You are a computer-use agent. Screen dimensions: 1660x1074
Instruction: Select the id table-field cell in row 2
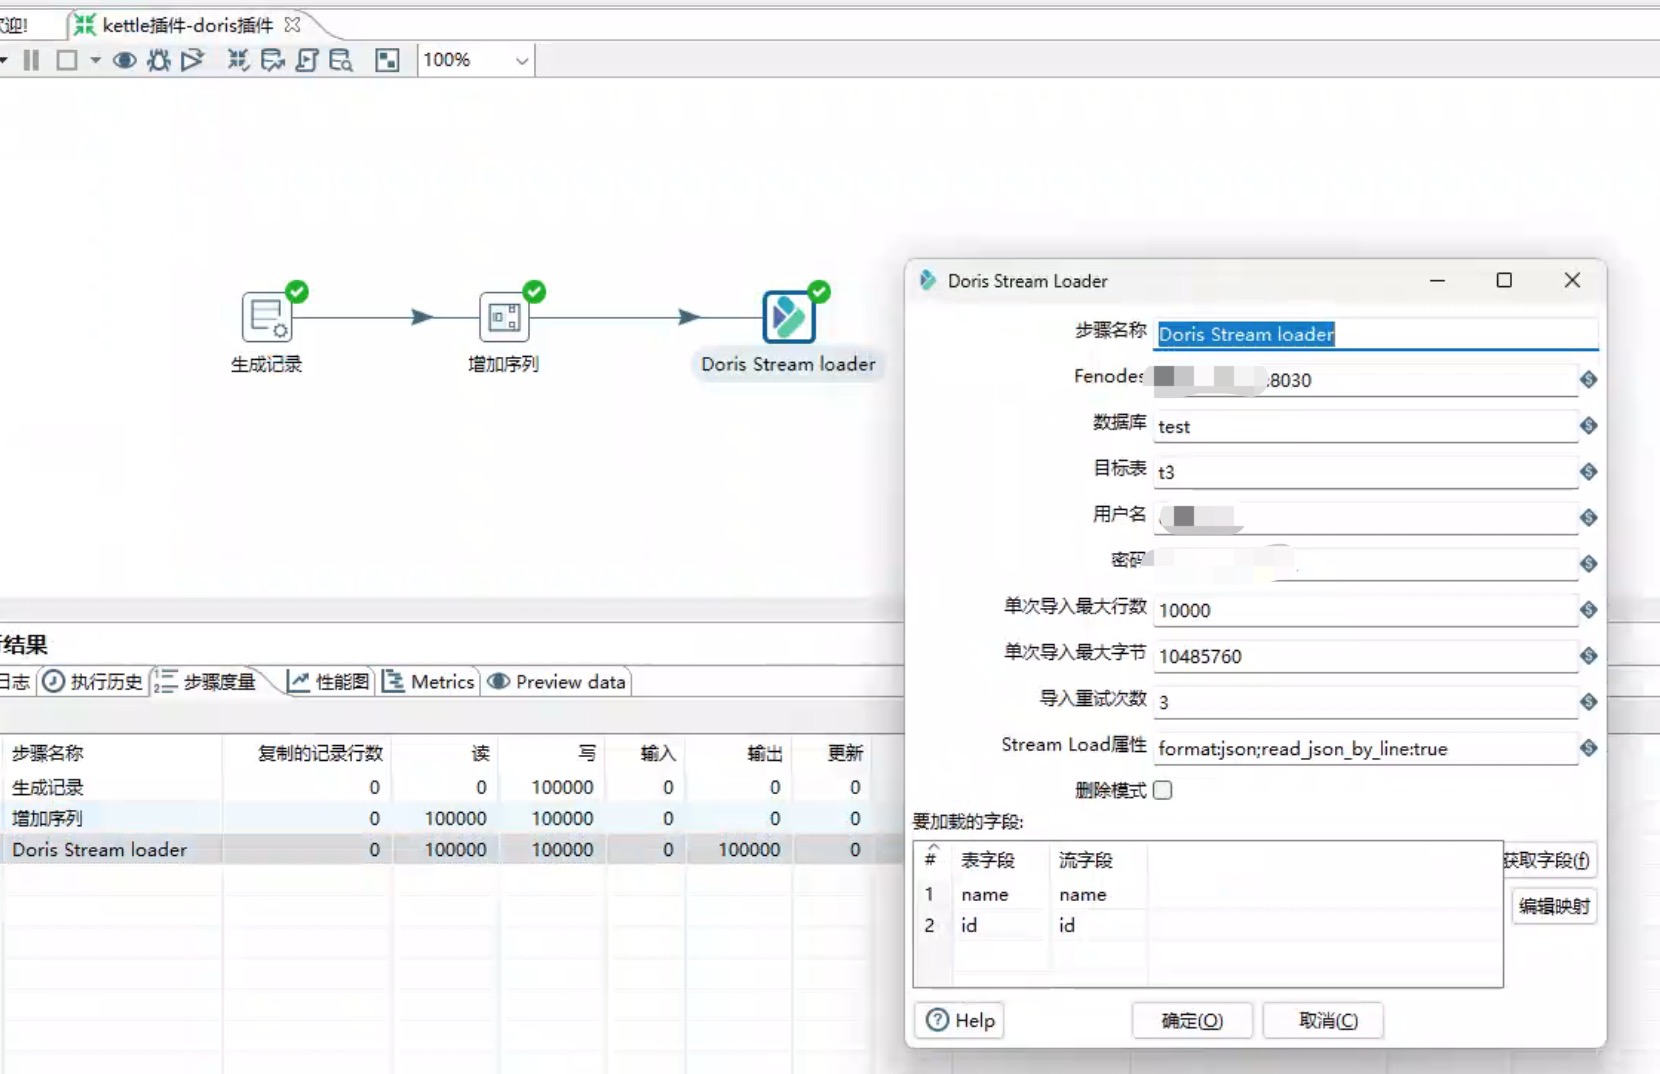[x=1002, y=926]
